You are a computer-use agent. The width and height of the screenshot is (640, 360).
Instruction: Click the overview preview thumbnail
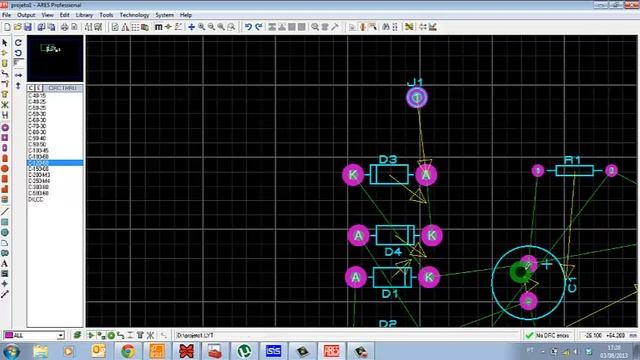click(x=55, y=58)
